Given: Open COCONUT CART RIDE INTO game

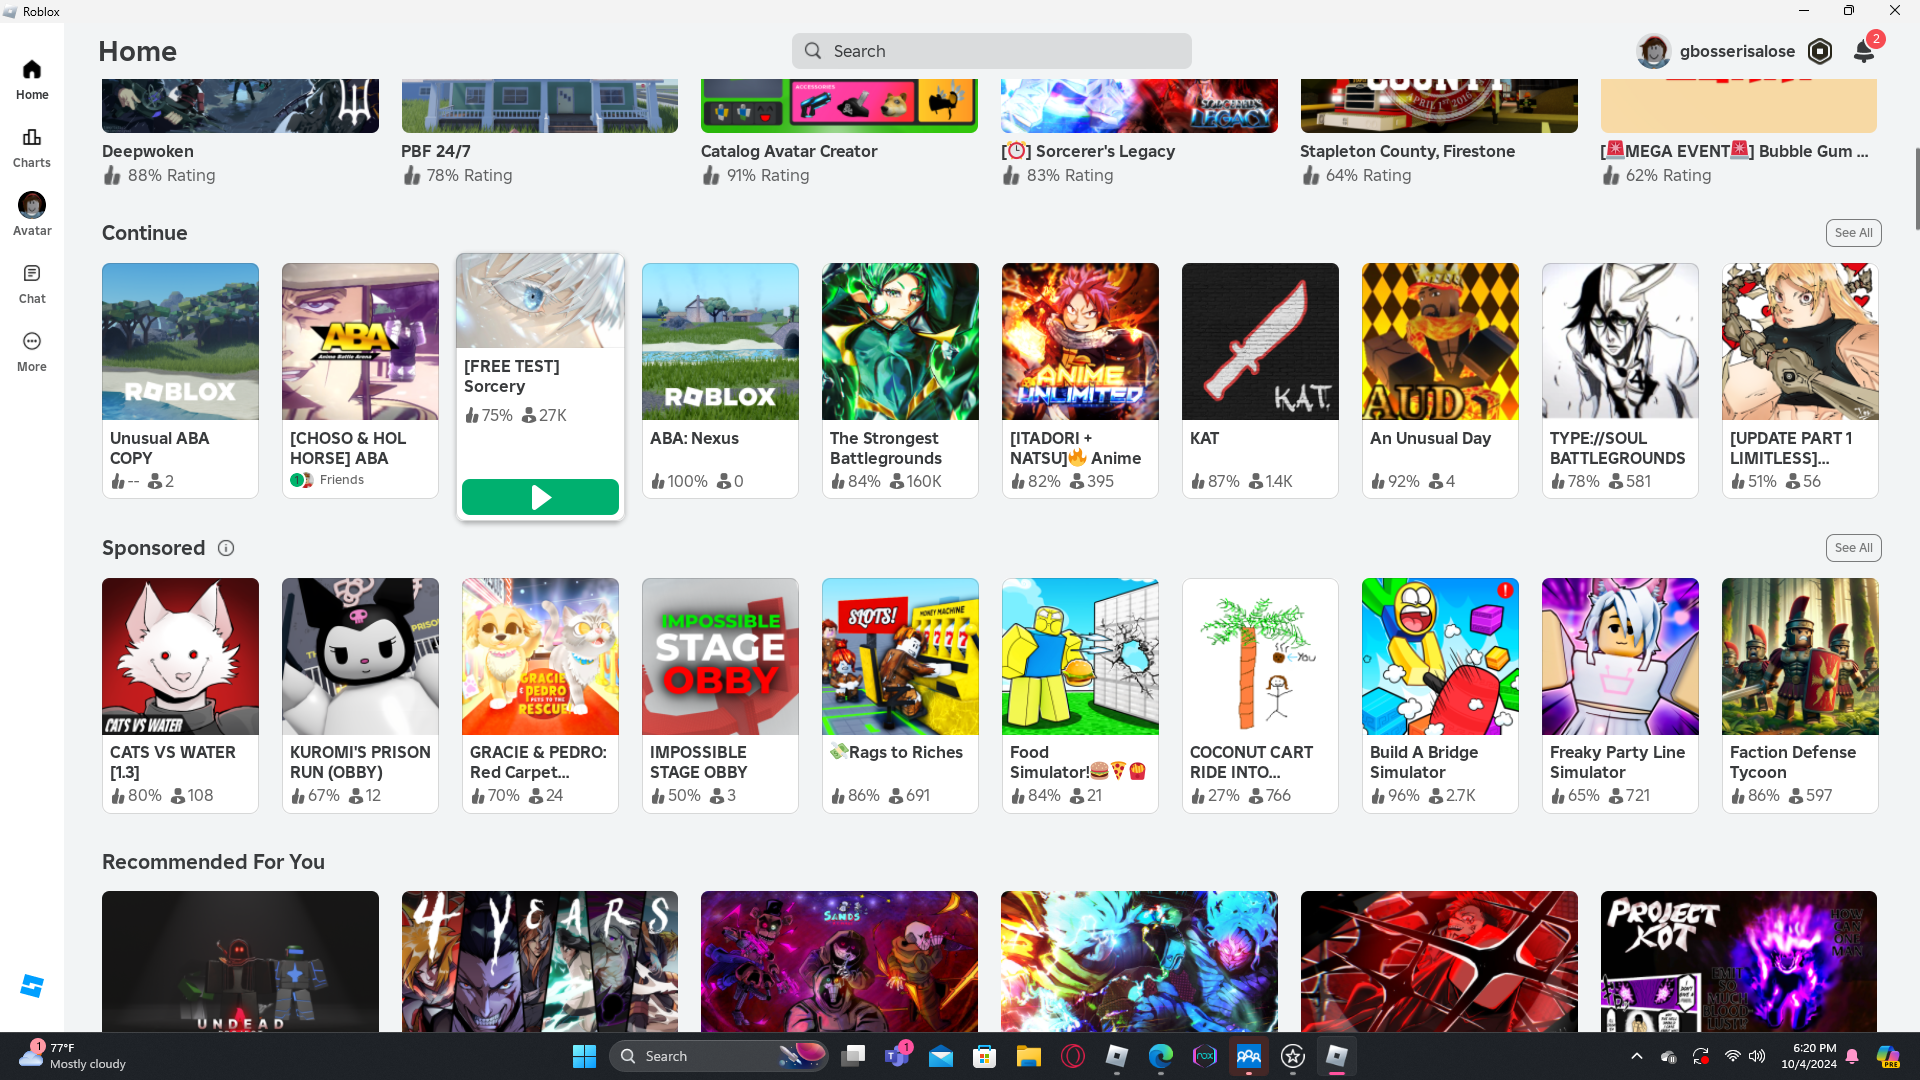Looking at the screenshot, I should [1260, 695].
